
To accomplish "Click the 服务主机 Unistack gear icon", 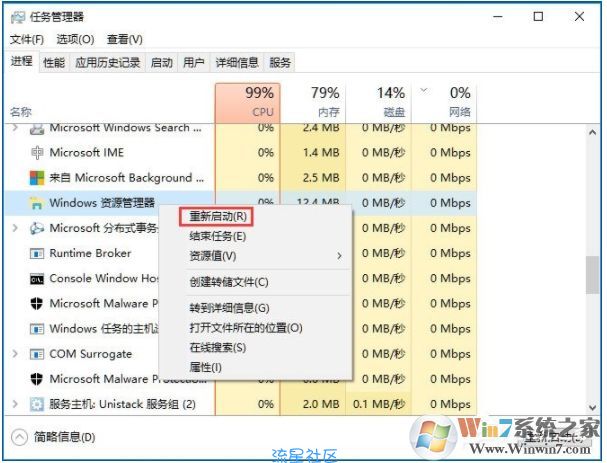I will pyautogui.click(x=37, y=404).
